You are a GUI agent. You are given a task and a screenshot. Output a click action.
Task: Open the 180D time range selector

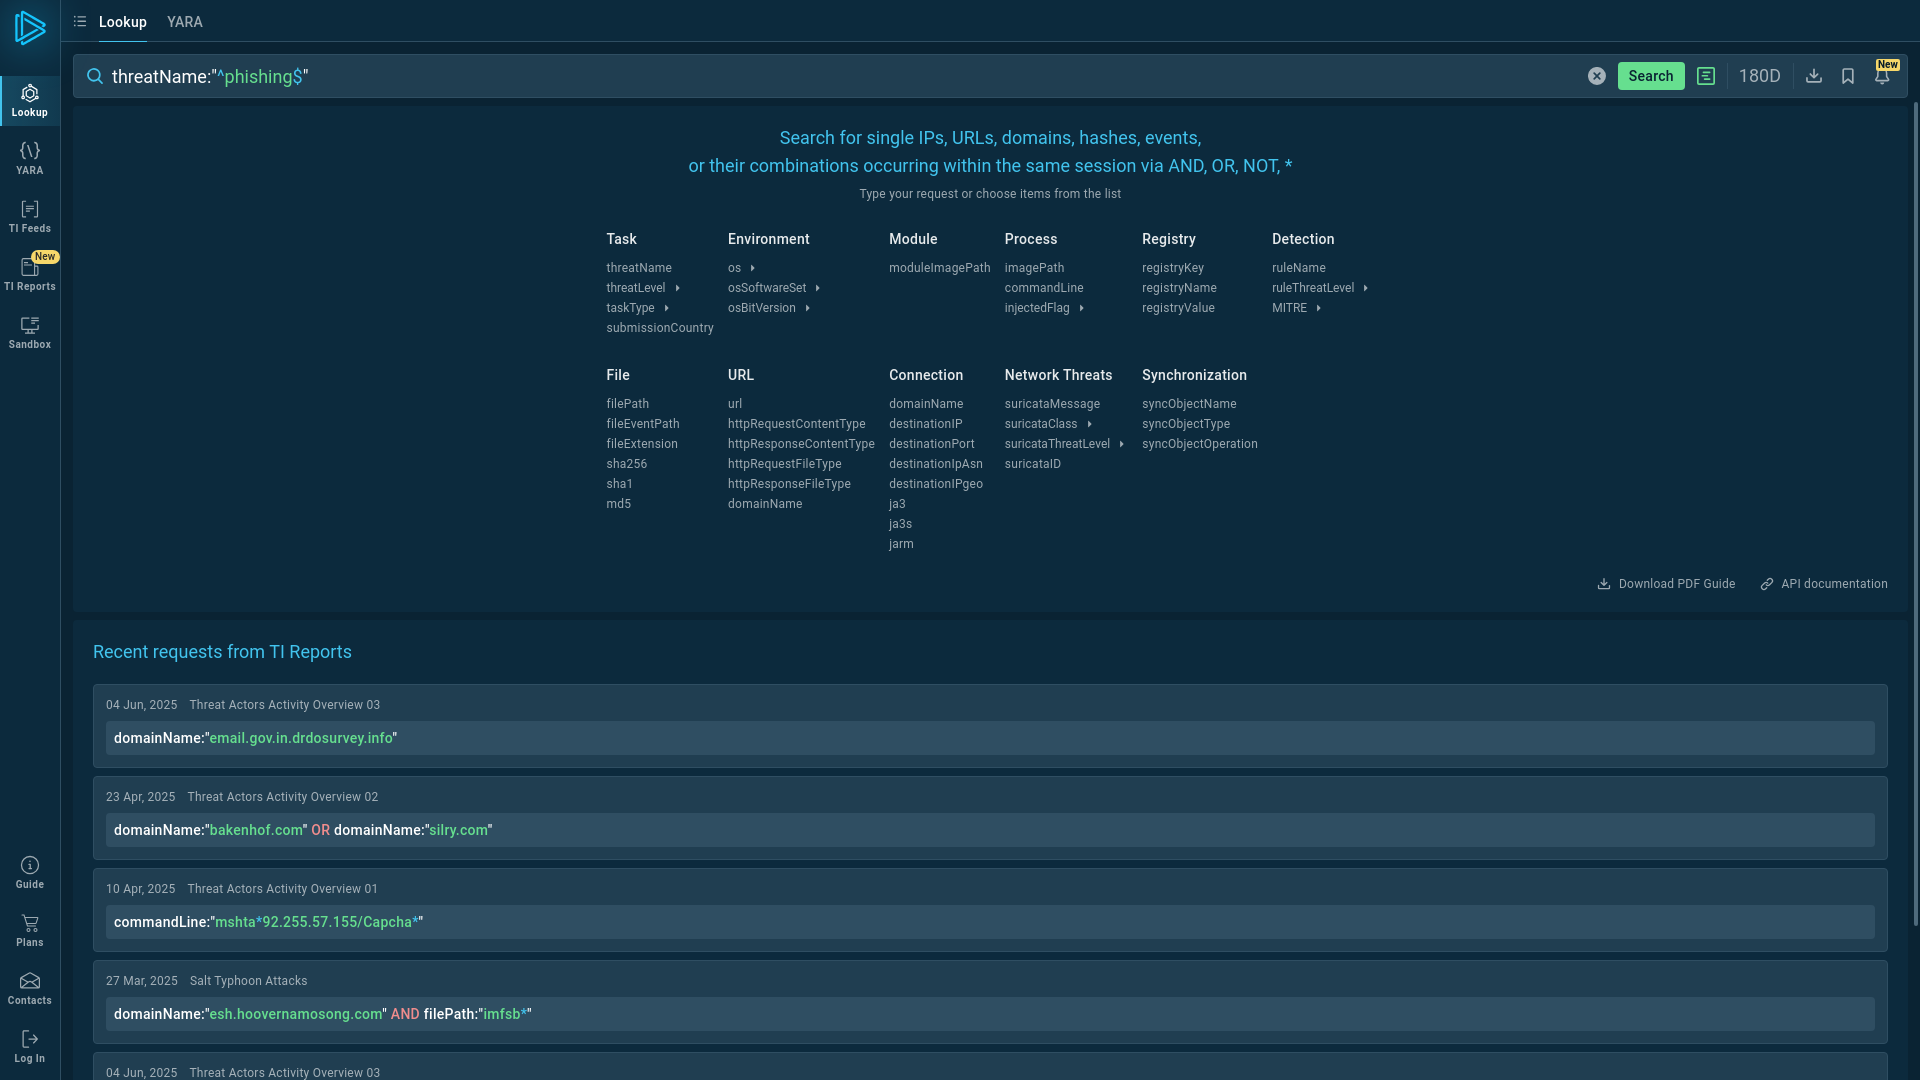(1760, 76)
